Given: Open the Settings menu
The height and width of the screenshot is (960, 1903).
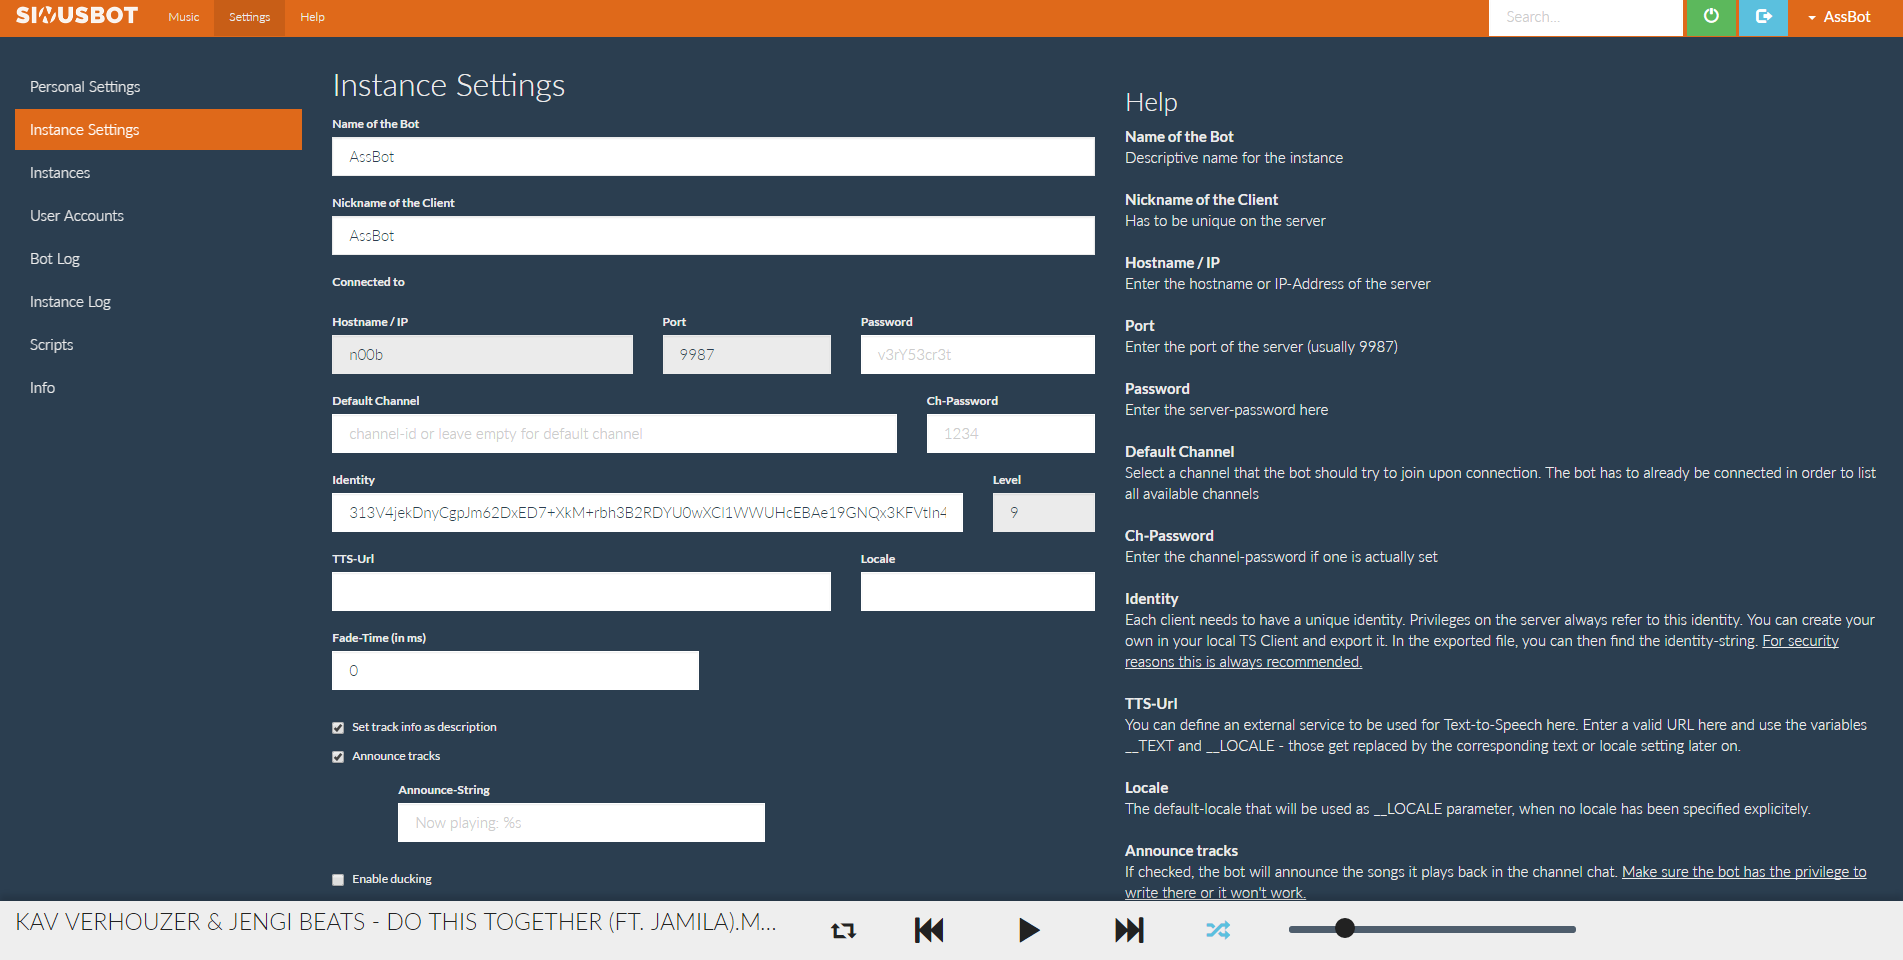Looking at the screenshot, I should pyautogui.click(x=249, y=17).
